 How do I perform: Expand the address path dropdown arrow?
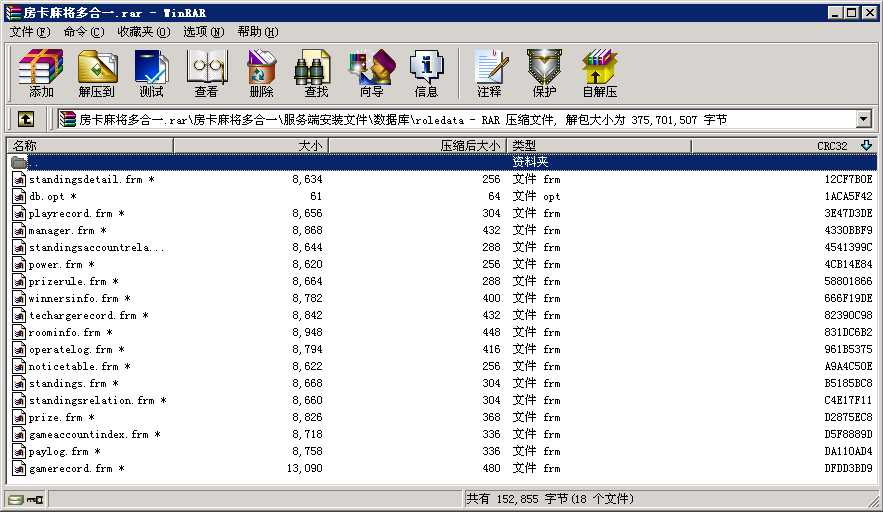tap(863, 119)
